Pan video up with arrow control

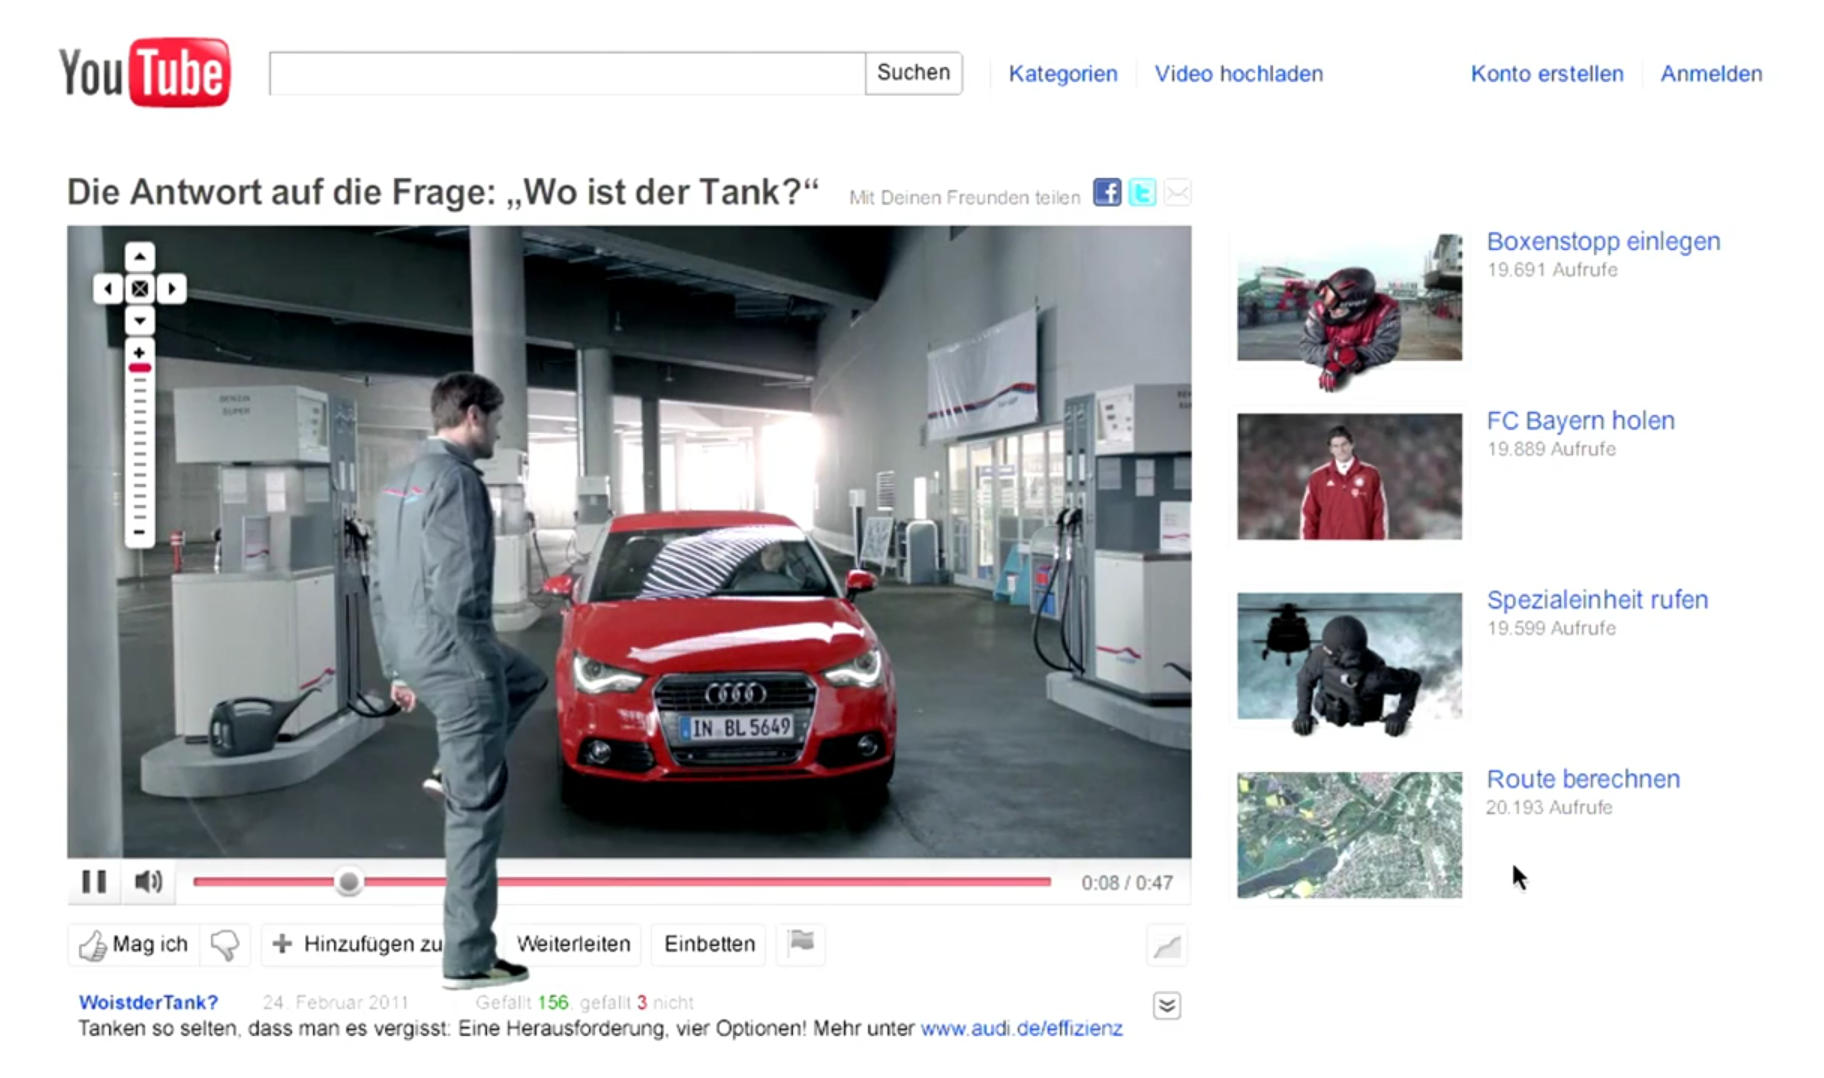tap(140, 257)
